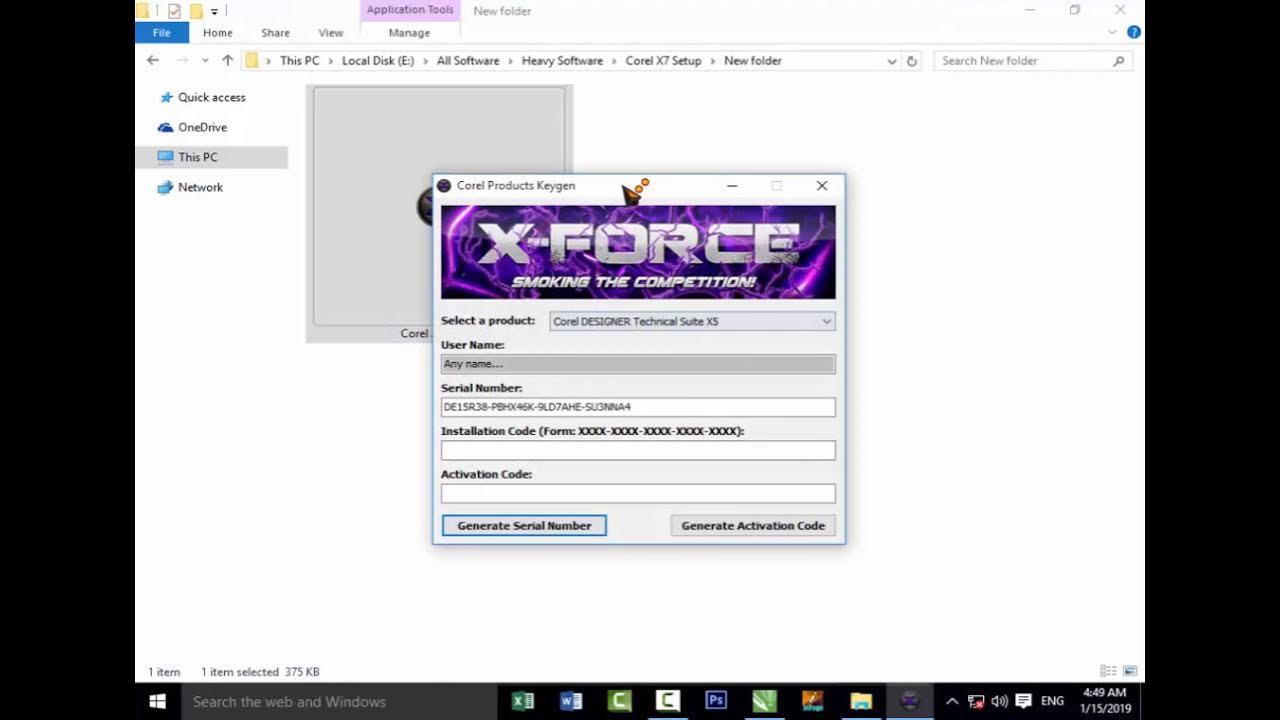
Task: Open Word from the taskbar
Action: (571, 701)
